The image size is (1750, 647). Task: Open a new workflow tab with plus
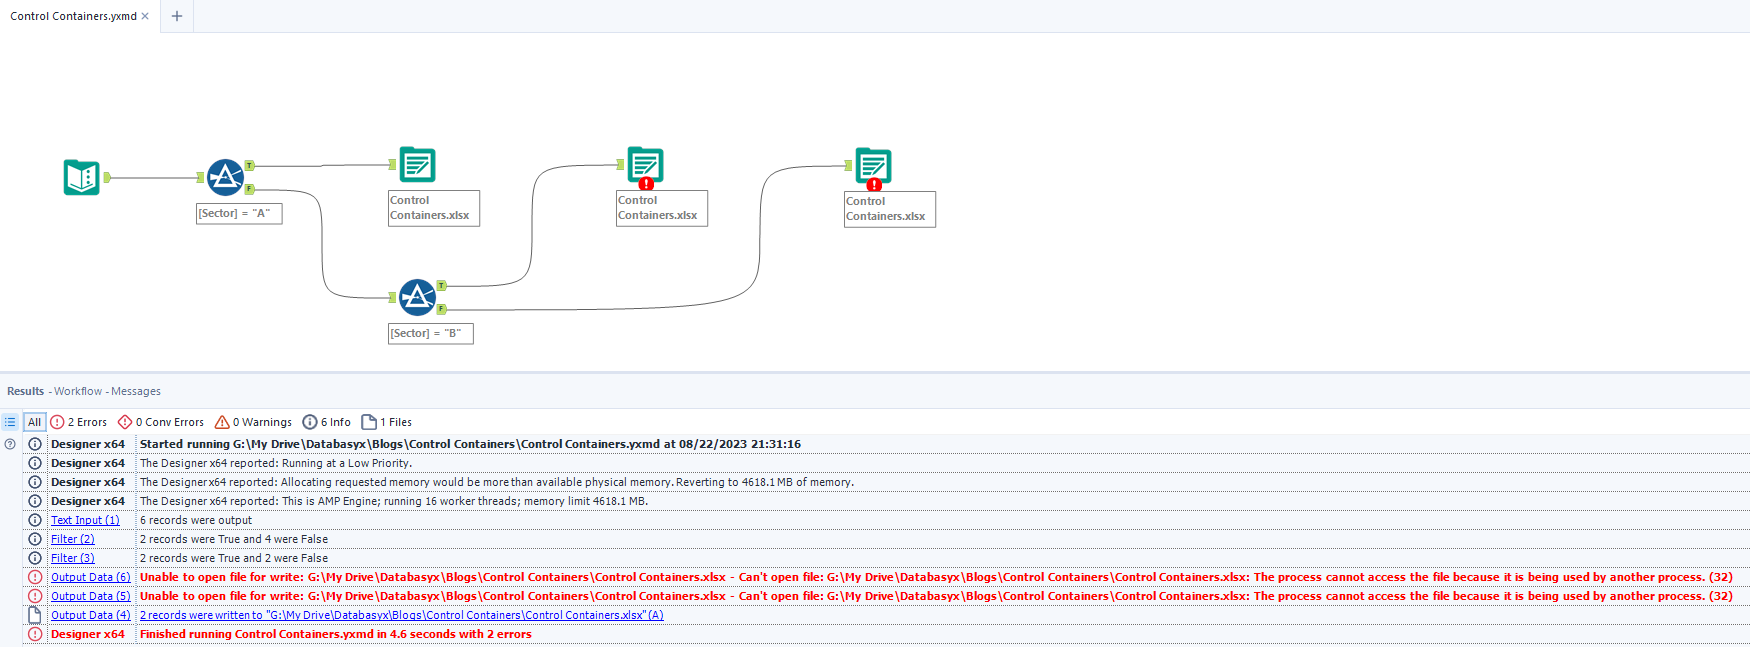pos(177,16)
